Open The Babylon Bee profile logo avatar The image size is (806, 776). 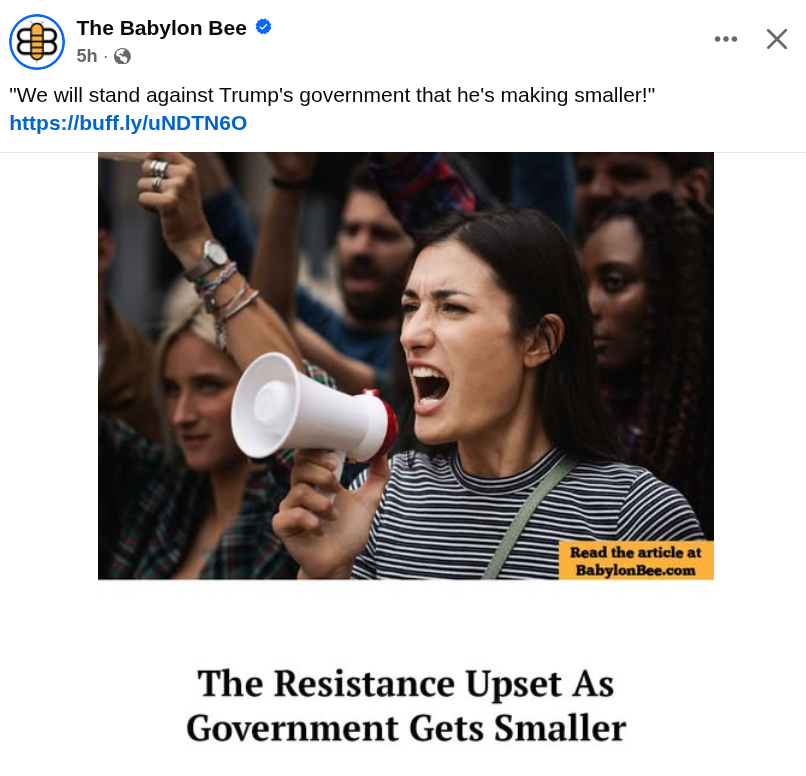tap(37, 42)
